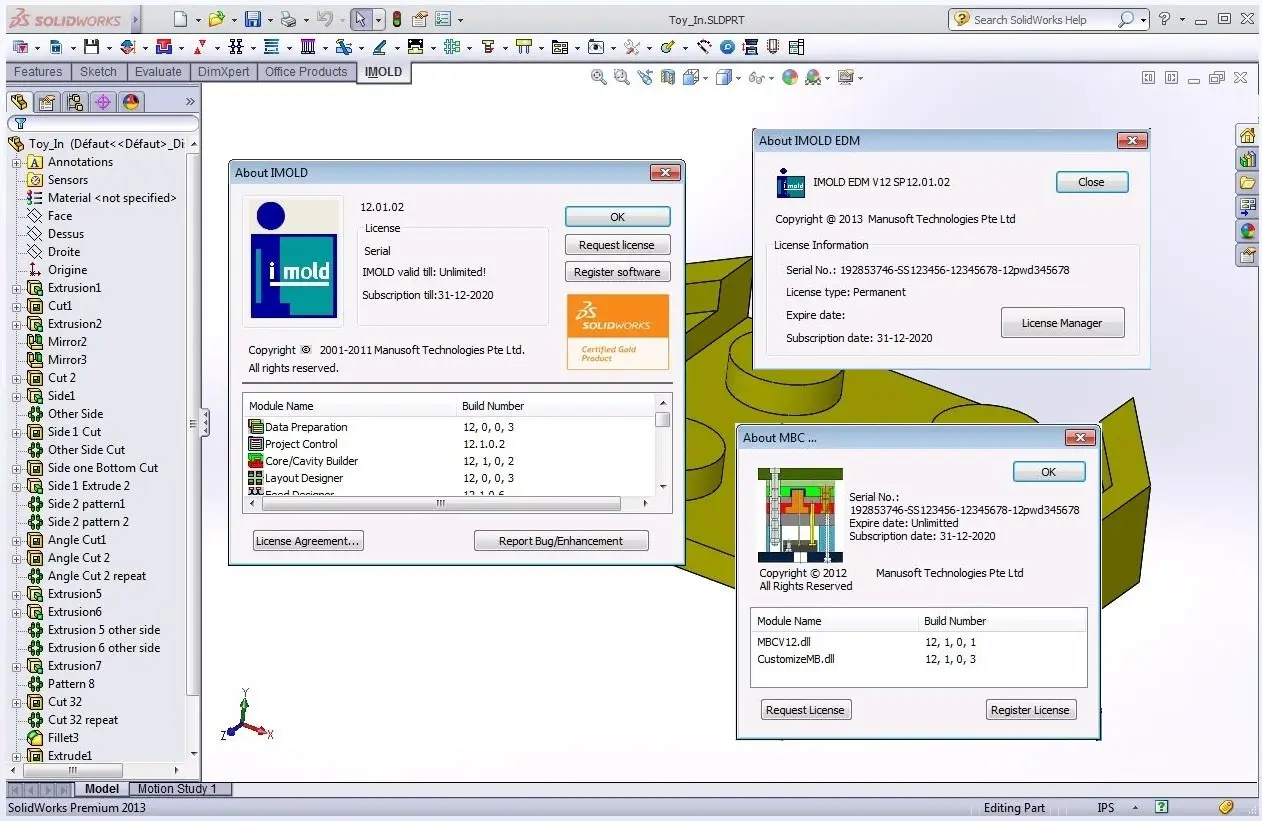Switch to the PropertyManager icon tab
Image resolution: width=1262 pixels, height=821 pixels.
47,102
